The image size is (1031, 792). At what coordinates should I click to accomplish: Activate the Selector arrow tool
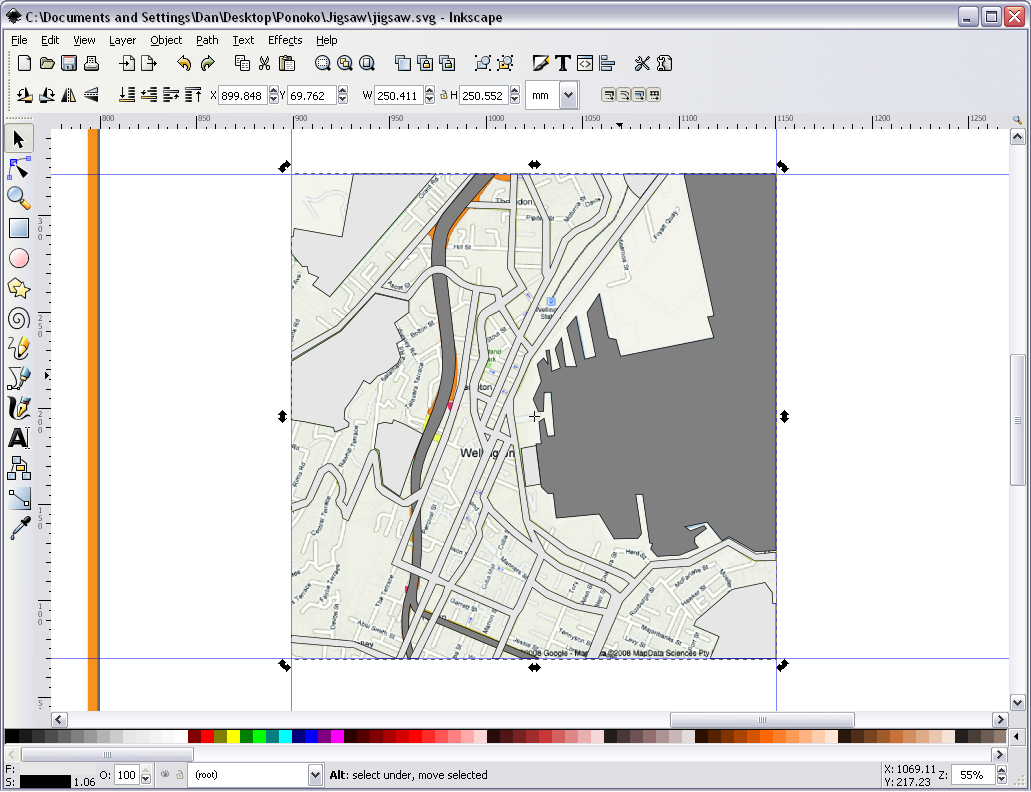18,139
